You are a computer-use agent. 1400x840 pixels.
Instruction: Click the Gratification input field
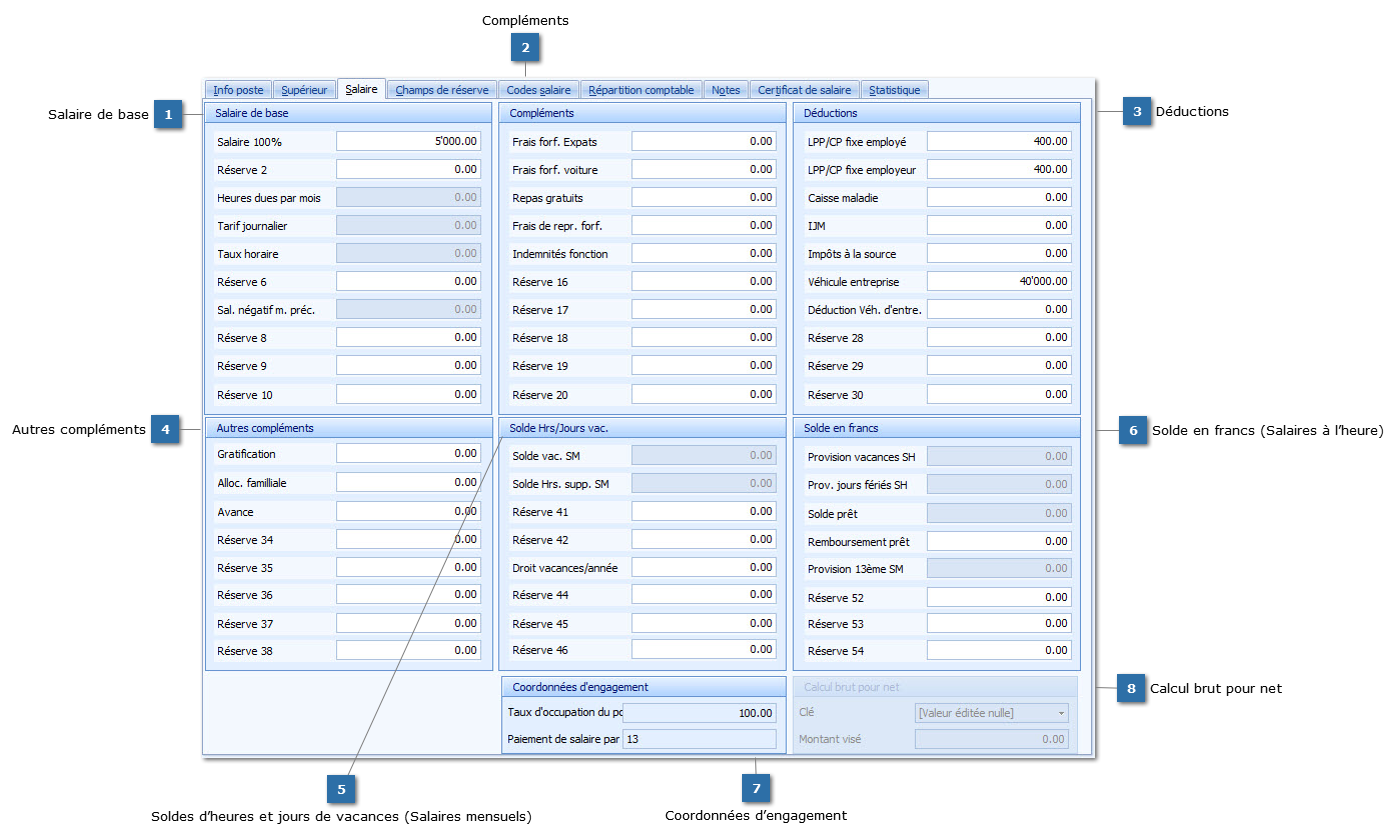point(408,454)
